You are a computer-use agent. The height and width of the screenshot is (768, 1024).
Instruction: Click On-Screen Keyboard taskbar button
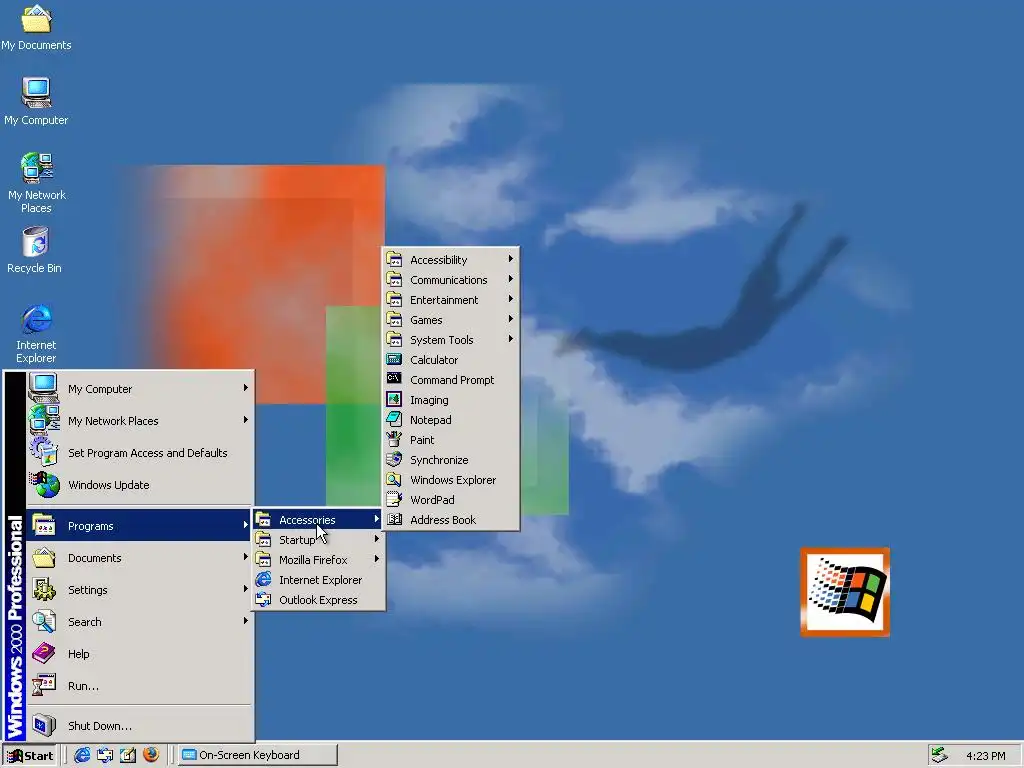(258, 755)
